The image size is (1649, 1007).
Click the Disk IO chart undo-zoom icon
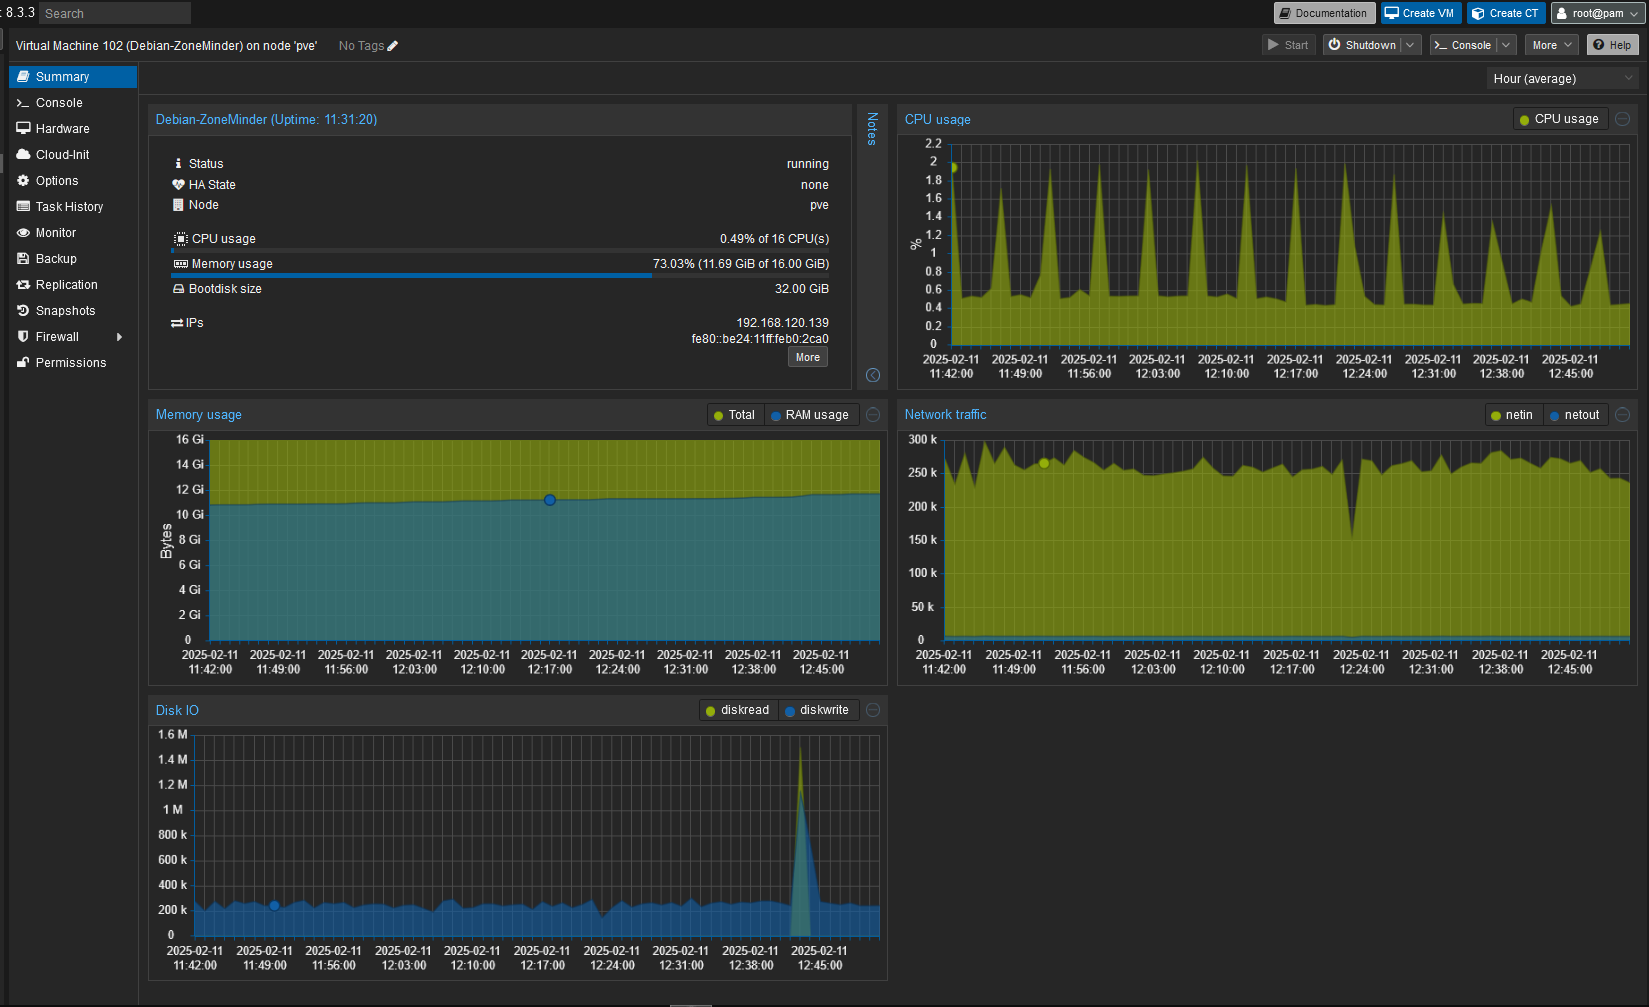[x=873, y=710]
